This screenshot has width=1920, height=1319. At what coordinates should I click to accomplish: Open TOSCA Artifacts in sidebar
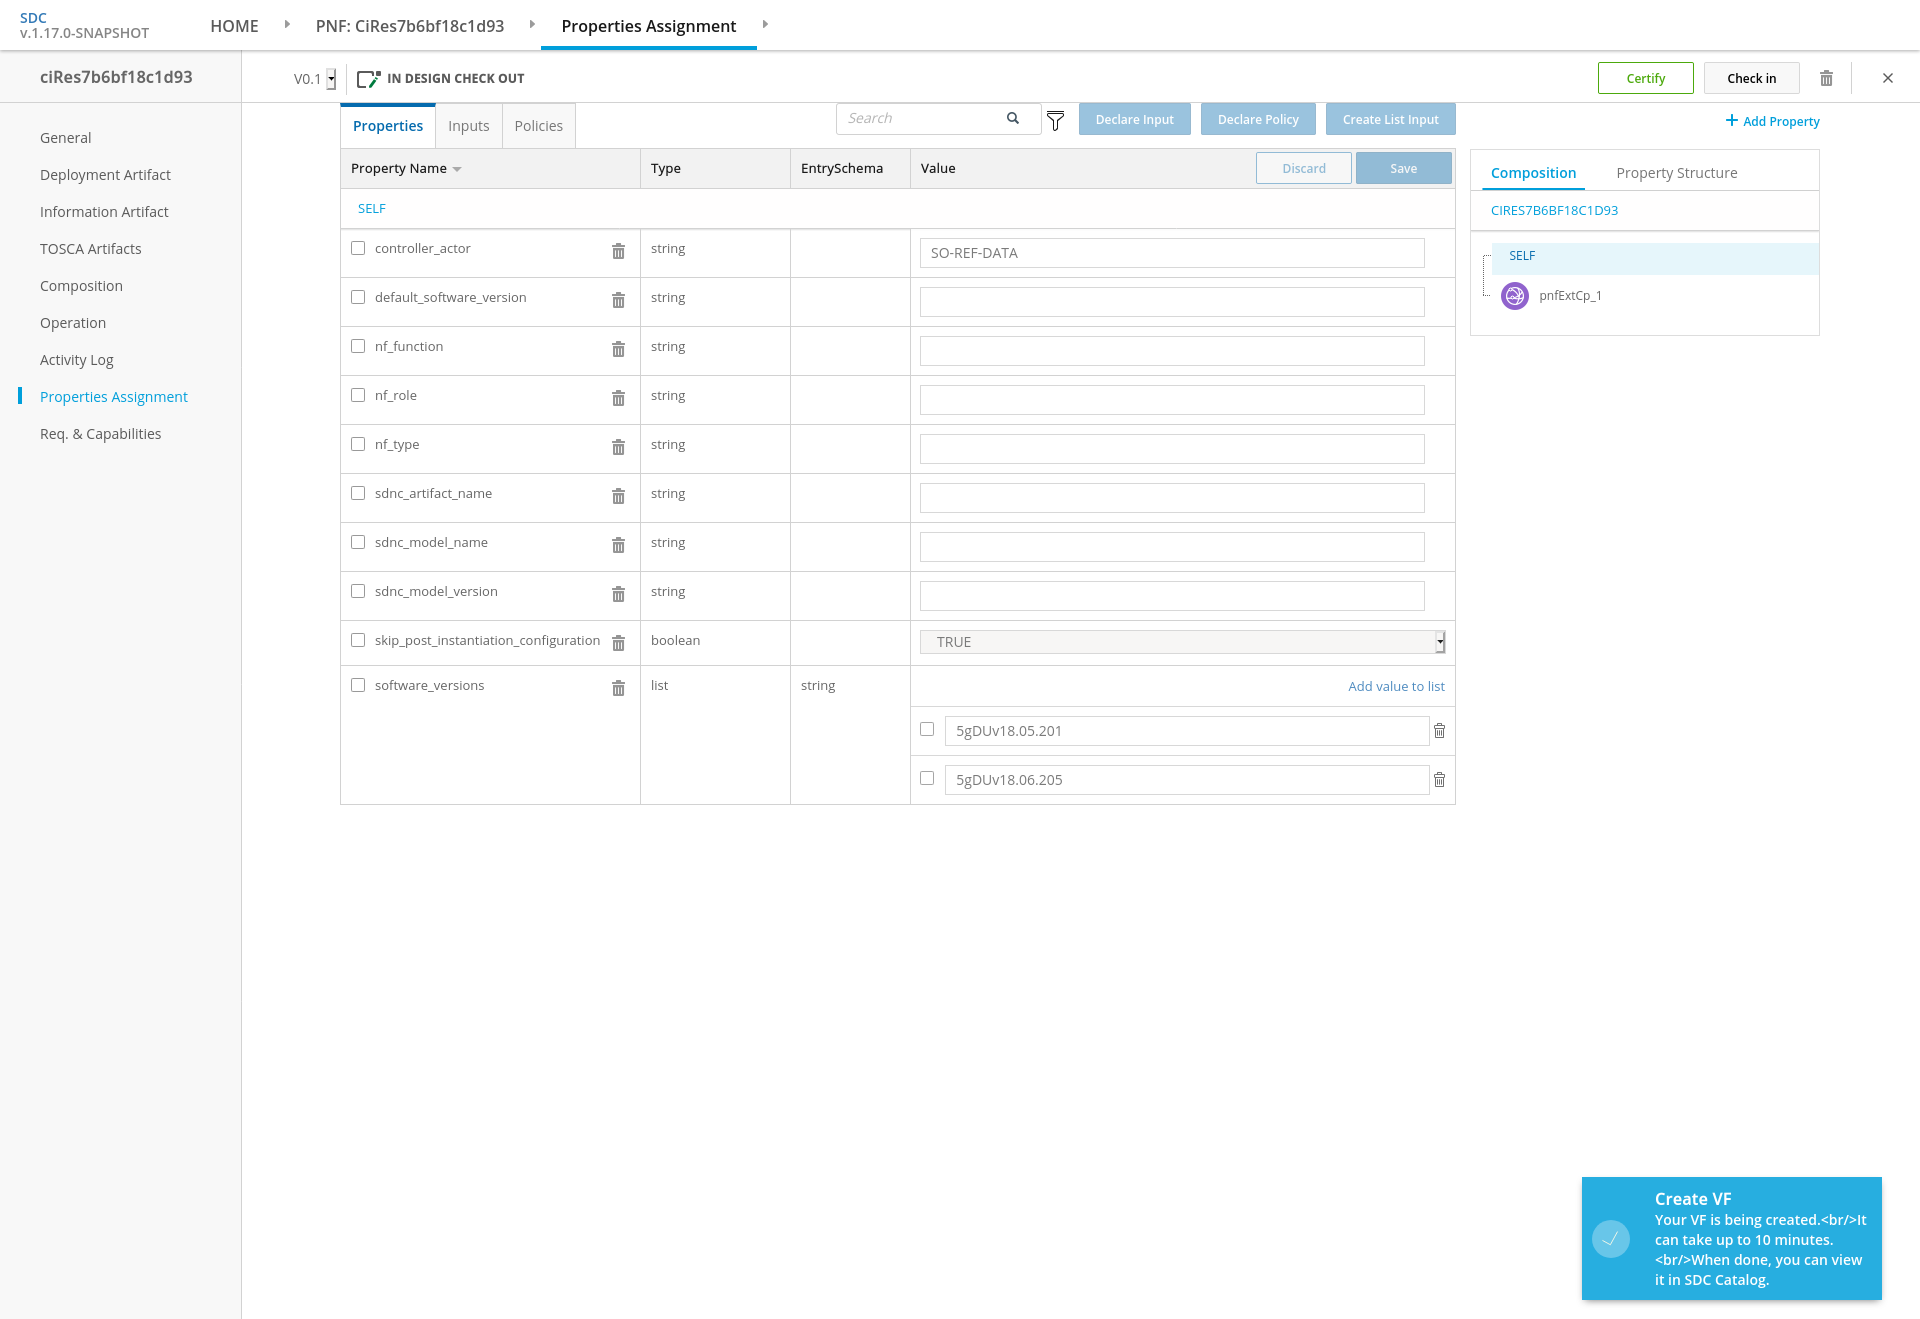[91, 249]
